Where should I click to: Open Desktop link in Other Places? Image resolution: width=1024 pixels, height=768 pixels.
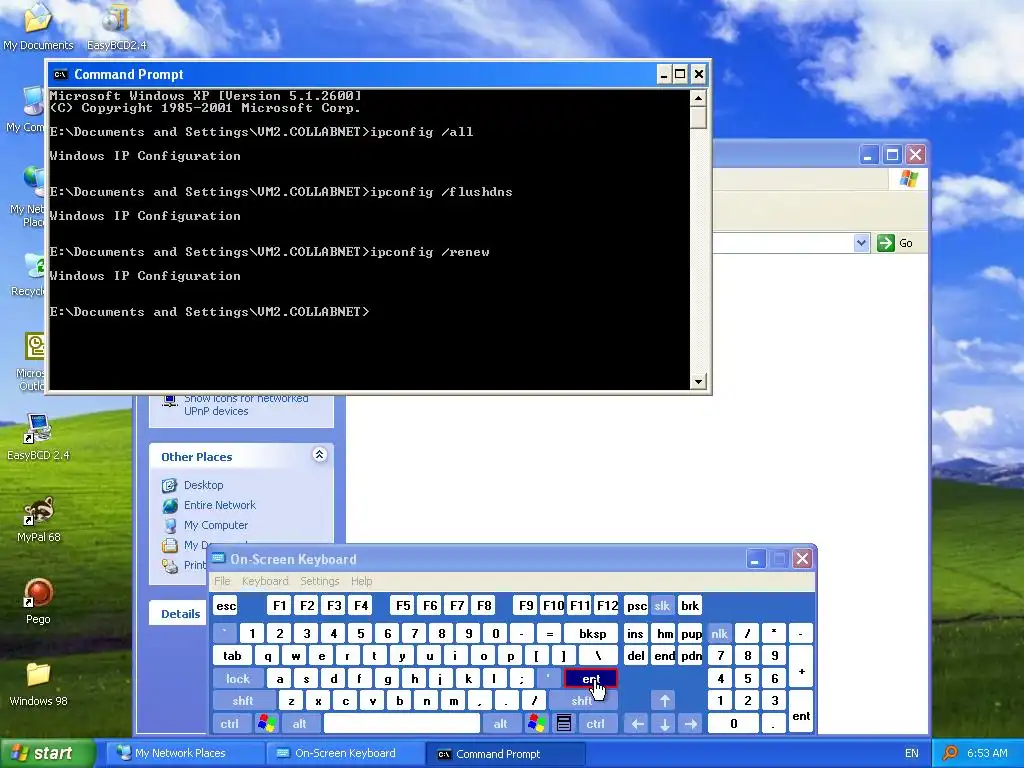[x=203, y=485]
